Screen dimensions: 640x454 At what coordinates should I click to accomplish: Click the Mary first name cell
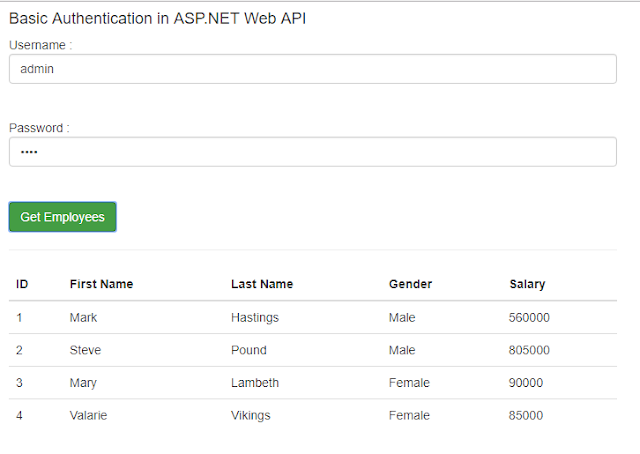[83, 383]
